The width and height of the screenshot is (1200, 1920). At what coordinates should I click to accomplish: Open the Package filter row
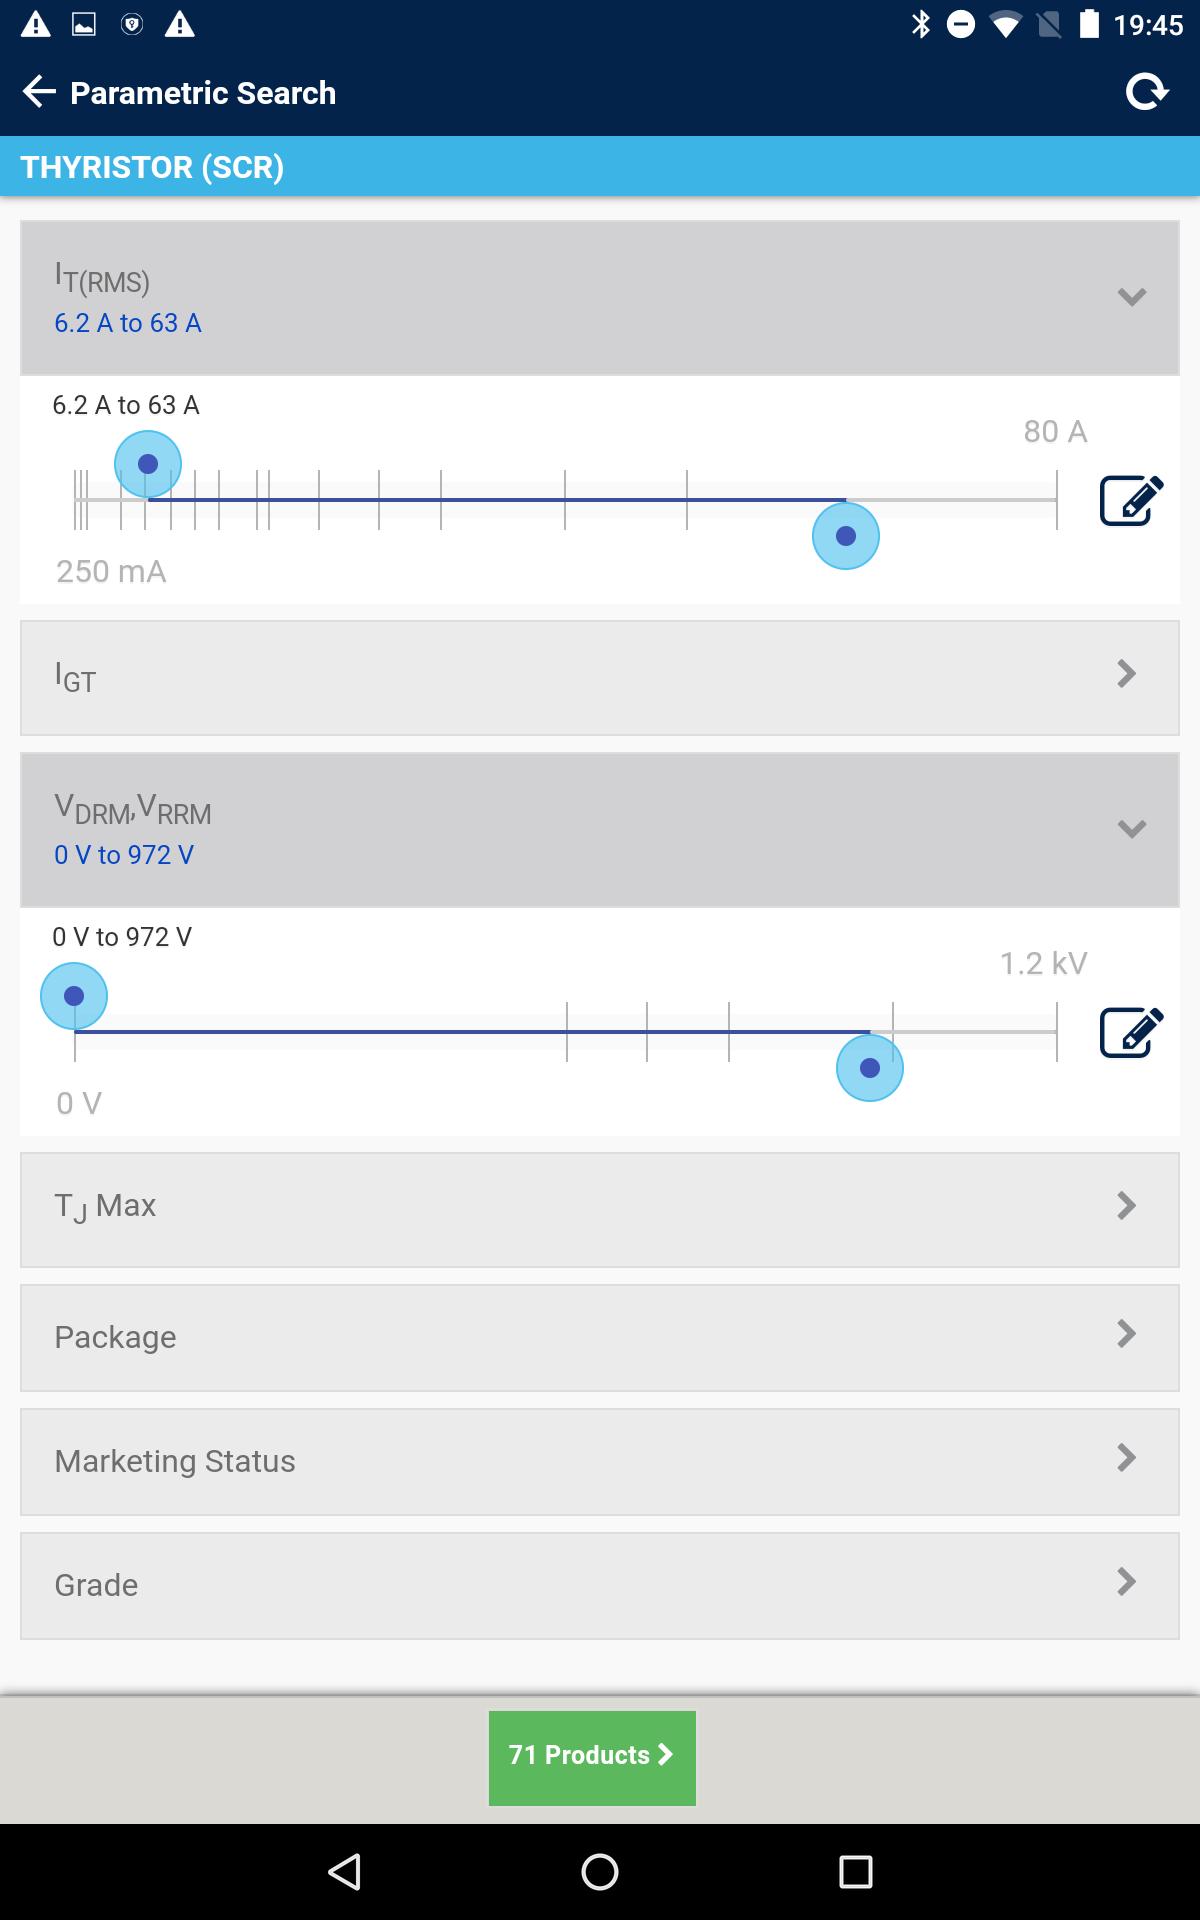(x=600, y=1338)
